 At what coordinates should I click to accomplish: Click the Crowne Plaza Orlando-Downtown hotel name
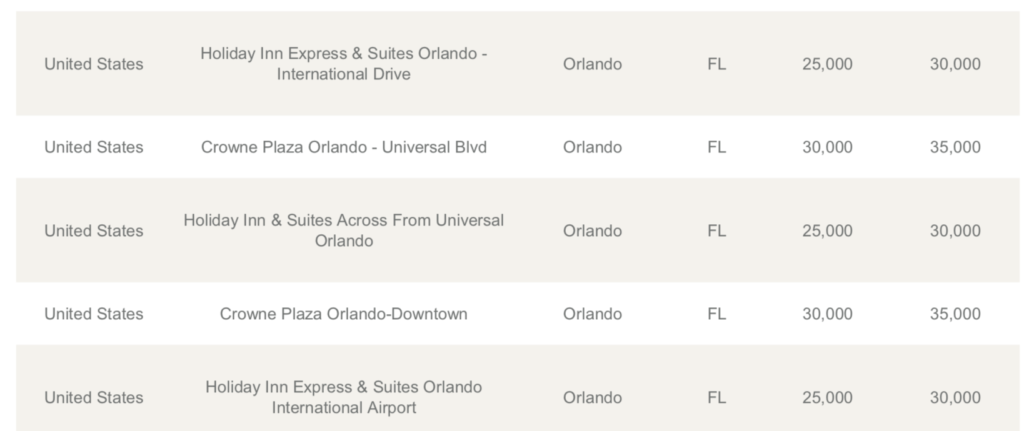pyautogui.click(x=344, y=313)
